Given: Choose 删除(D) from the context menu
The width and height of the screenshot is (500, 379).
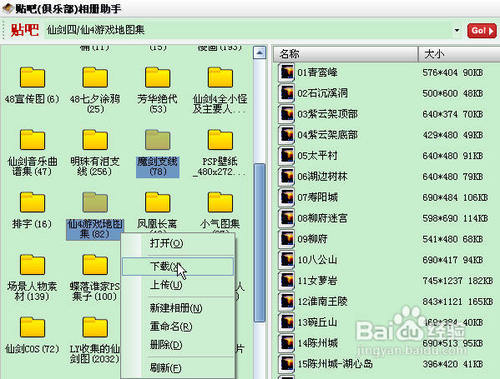Looking at the screenshot, I should (x=178, y=345).
